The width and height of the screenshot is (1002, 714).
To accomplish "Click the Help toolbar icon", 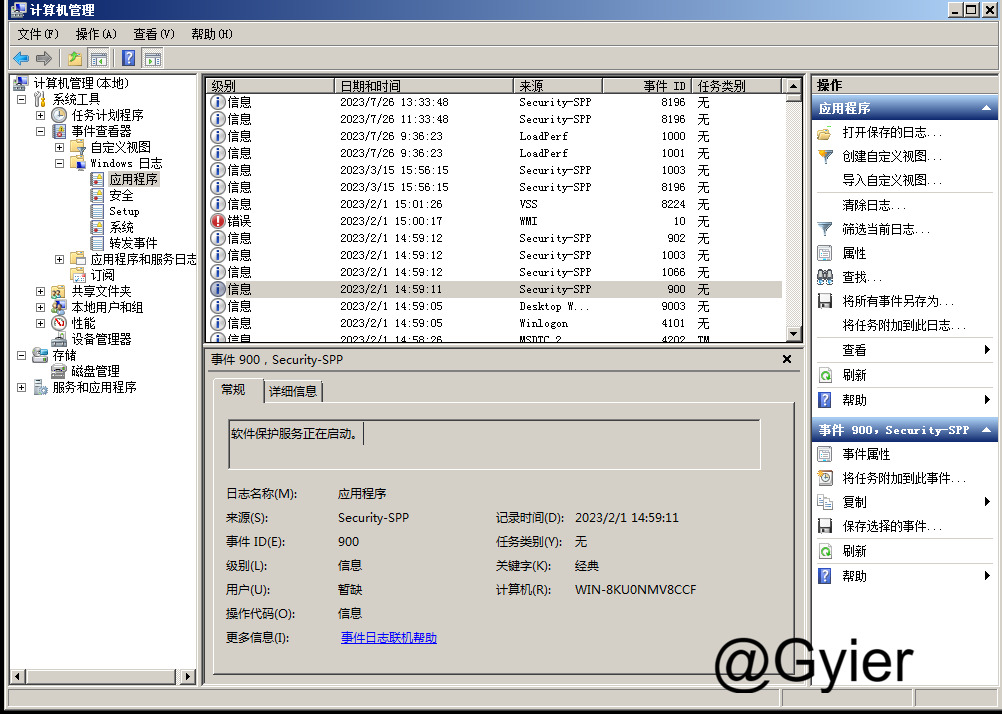I will (128, 59).
